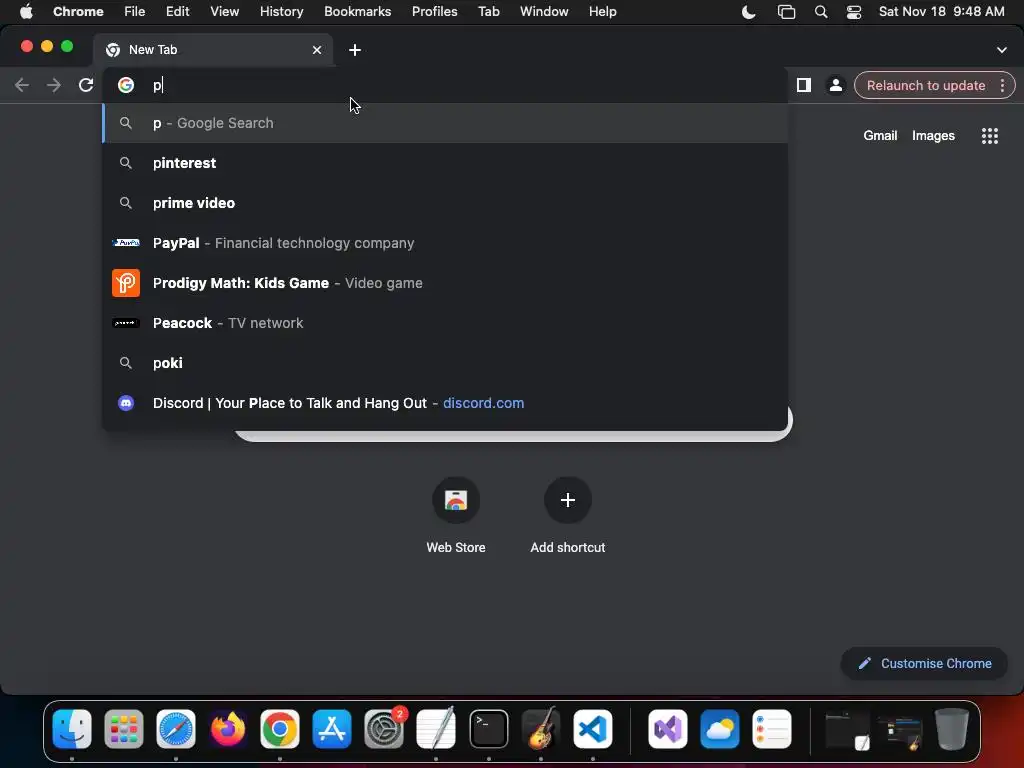Click the address bar input field

(444, 85)
